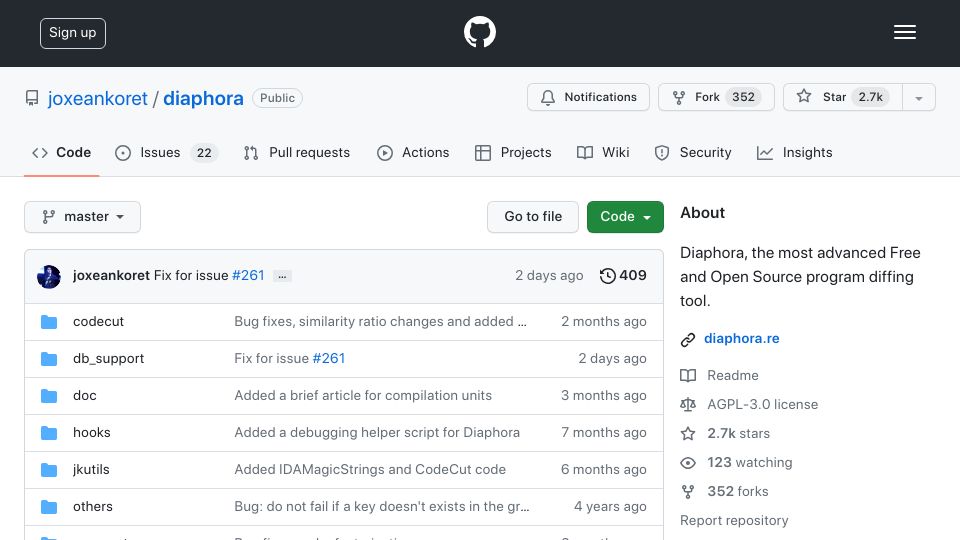
Task: Click the codecut folder icon
Action: tap(49, 322)
